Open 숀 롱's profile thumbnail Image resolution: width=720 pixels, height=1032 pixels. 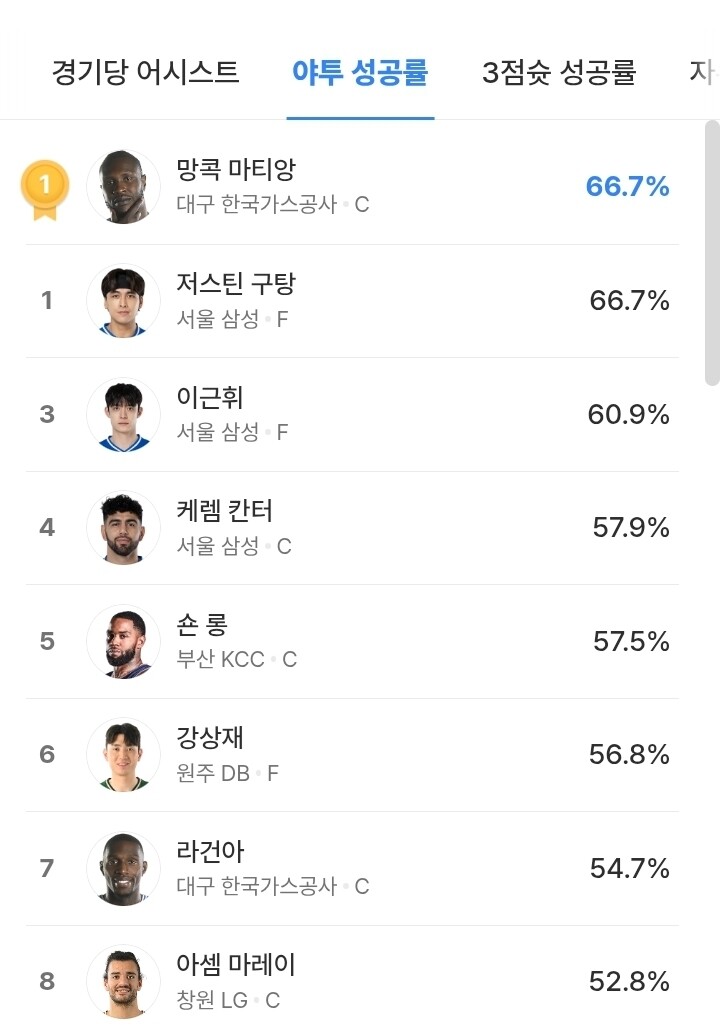[123, 641]
